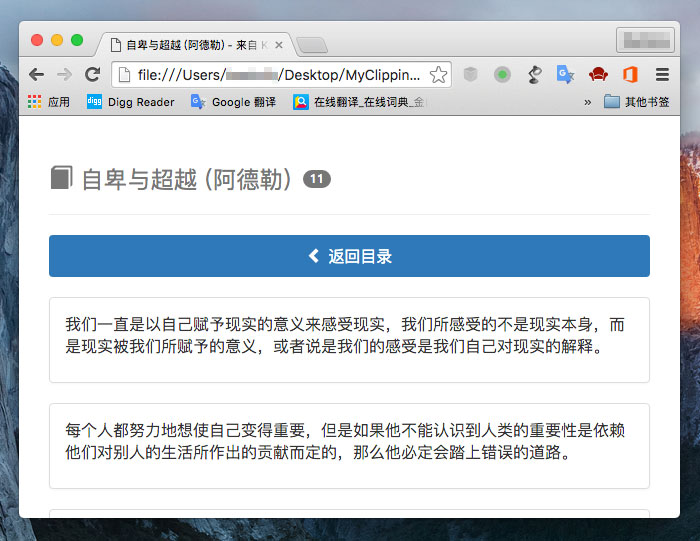This screenshot has height=541, width=700.
Task: Click the gray cube extension icon
Action: [x=470, y=75]
